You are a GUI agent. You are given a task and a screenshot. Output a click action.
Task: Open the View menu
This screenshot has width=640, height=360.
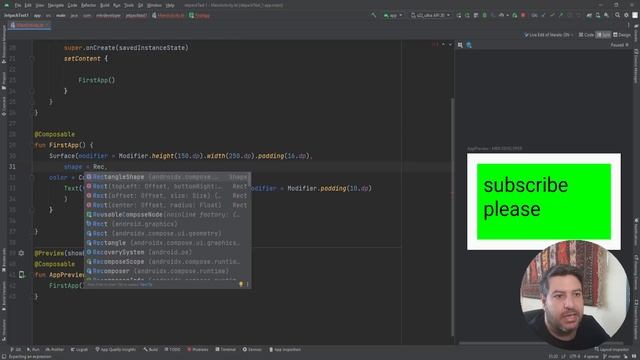point(39,5)
